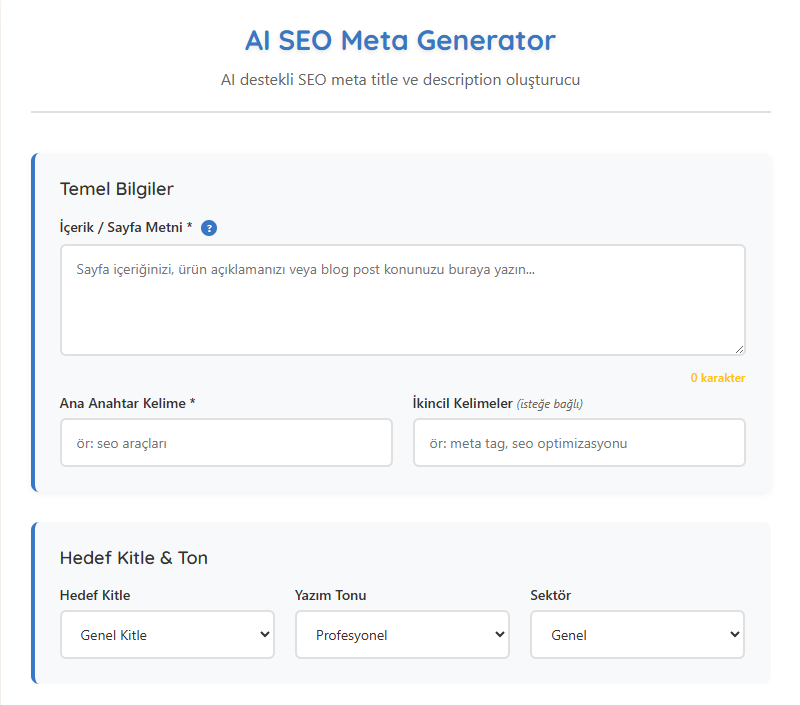This screenshot has height=705, width=800.
Task: Open the Sektör dropdown
Action: [x=637, y=635]
